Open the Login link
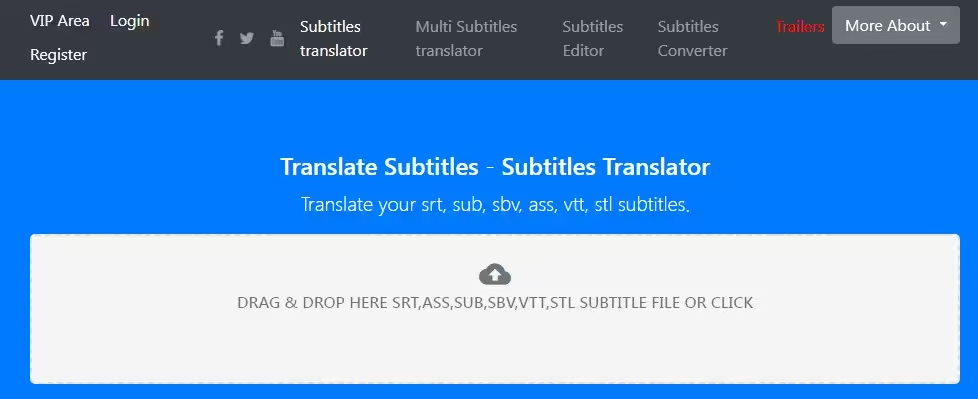 point(130,21)
